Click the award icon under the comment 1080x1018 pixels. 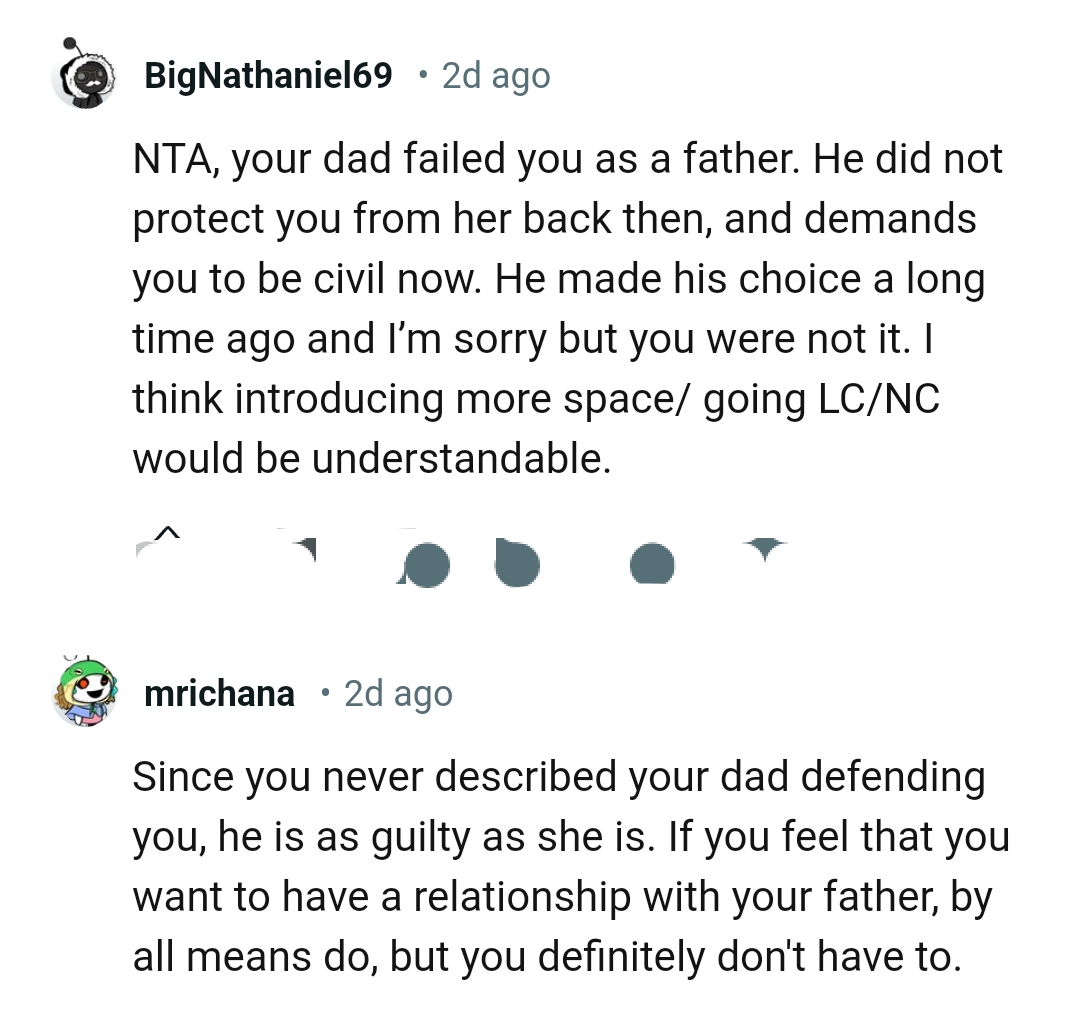[517, 562]
